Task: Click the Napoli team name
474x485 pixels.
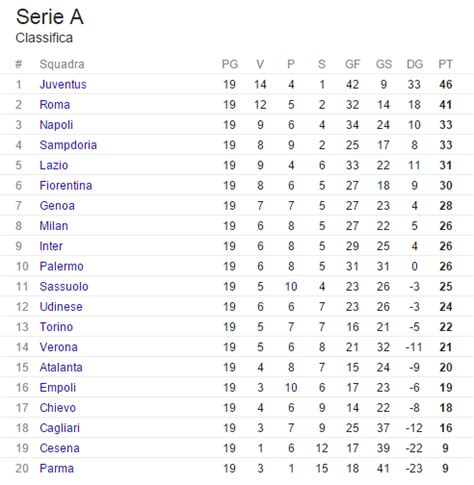Action: click(56, 125)
